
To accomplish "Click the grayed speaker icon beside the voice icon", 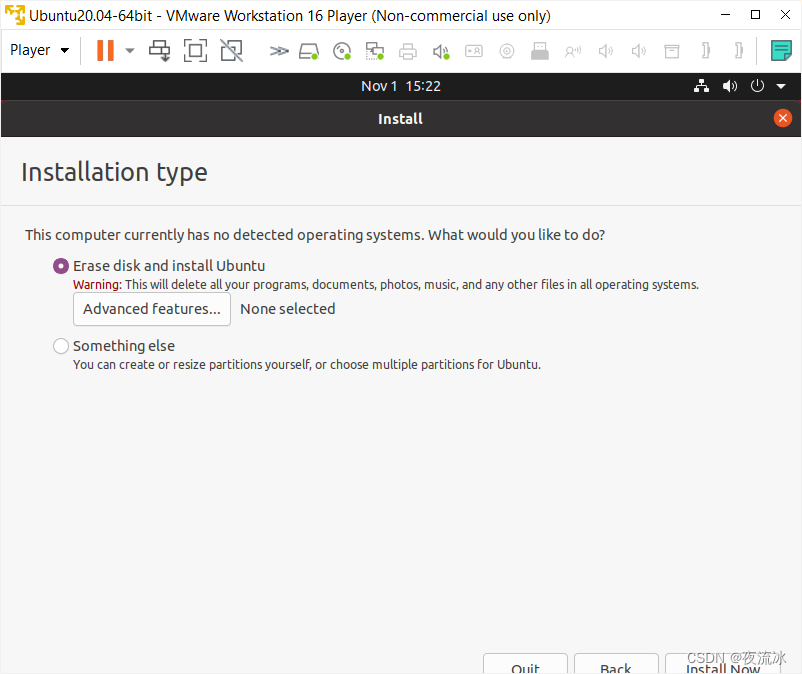I will pyautogui.click(x=606, y=51).
